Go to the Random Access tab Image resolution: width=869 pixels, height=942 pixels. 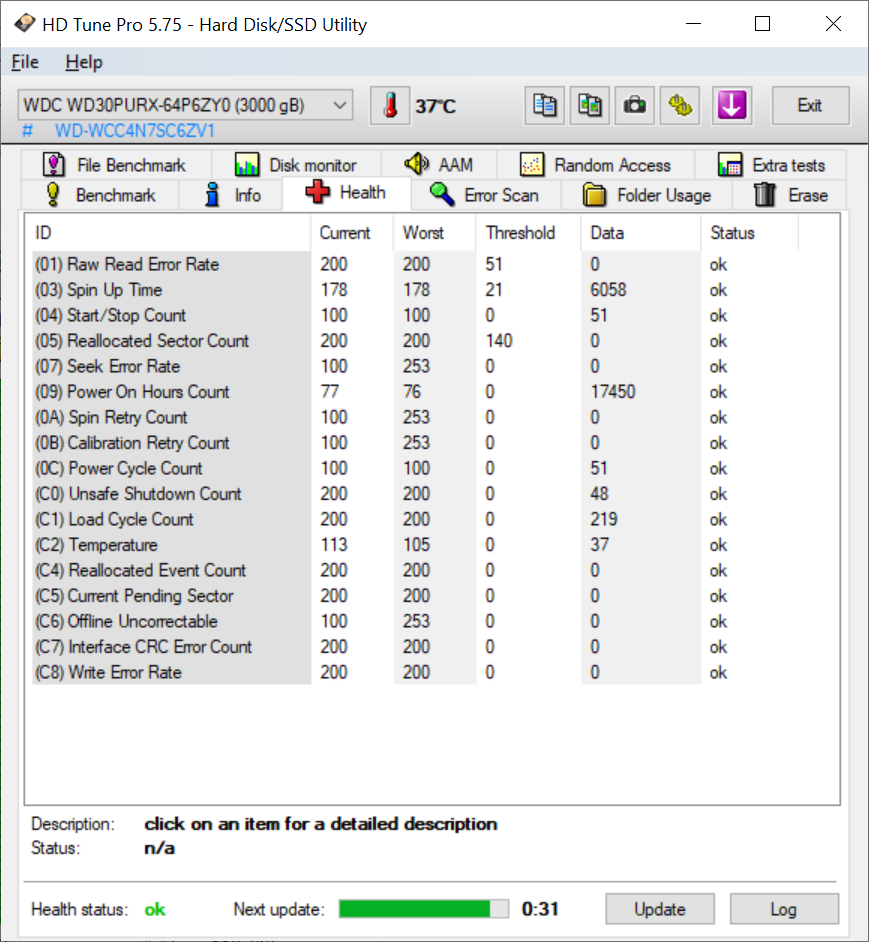pyautogui.click(x=596, y=165)
